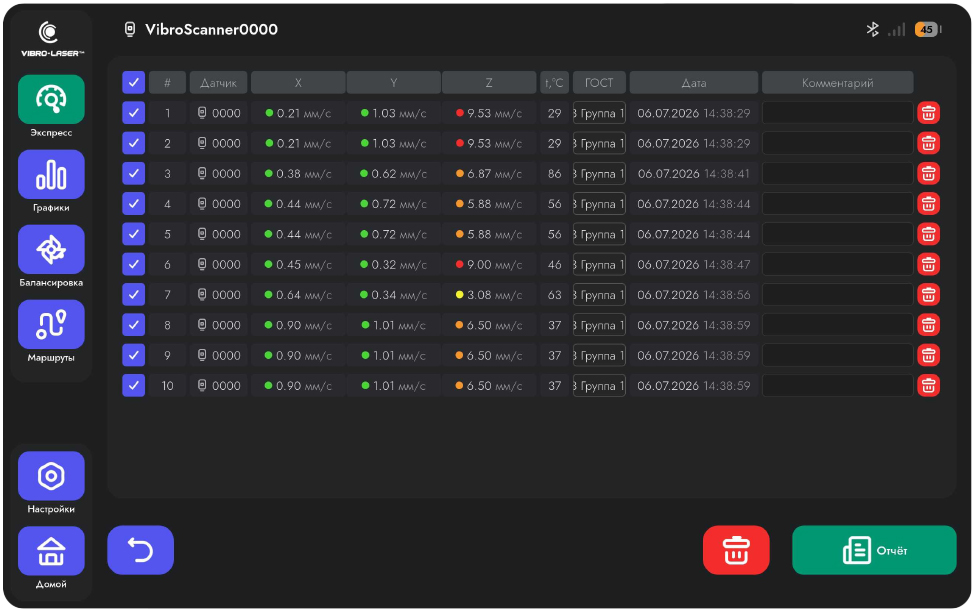Click the comment field in row 7

[838, 295]
